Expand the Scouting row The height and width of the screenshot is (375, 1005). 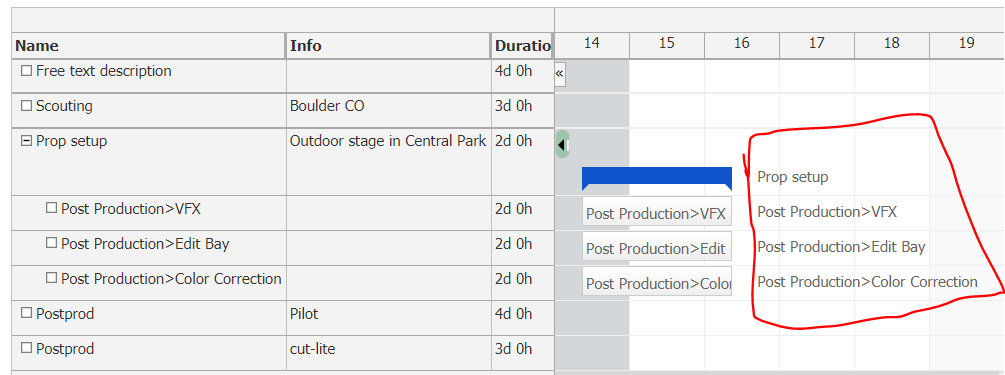point(26,106)
